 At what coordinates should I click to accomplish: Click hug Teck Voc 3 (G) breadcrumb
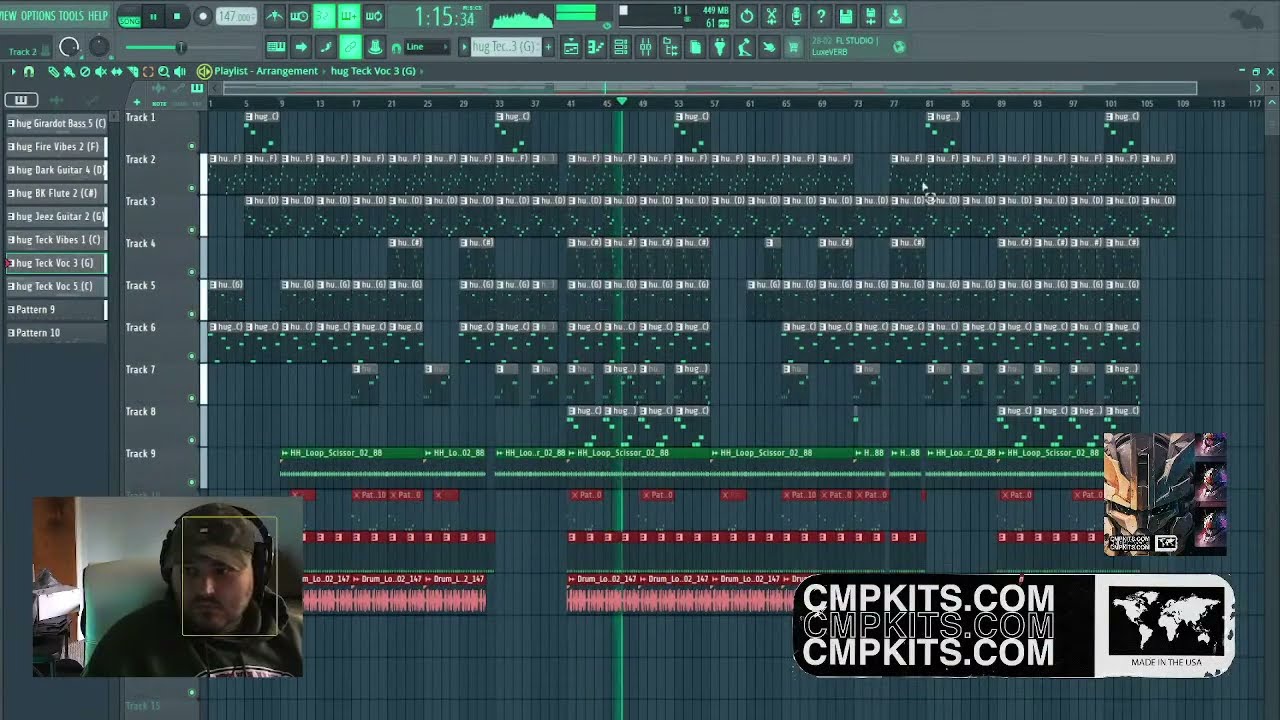(x=373, y=71)
